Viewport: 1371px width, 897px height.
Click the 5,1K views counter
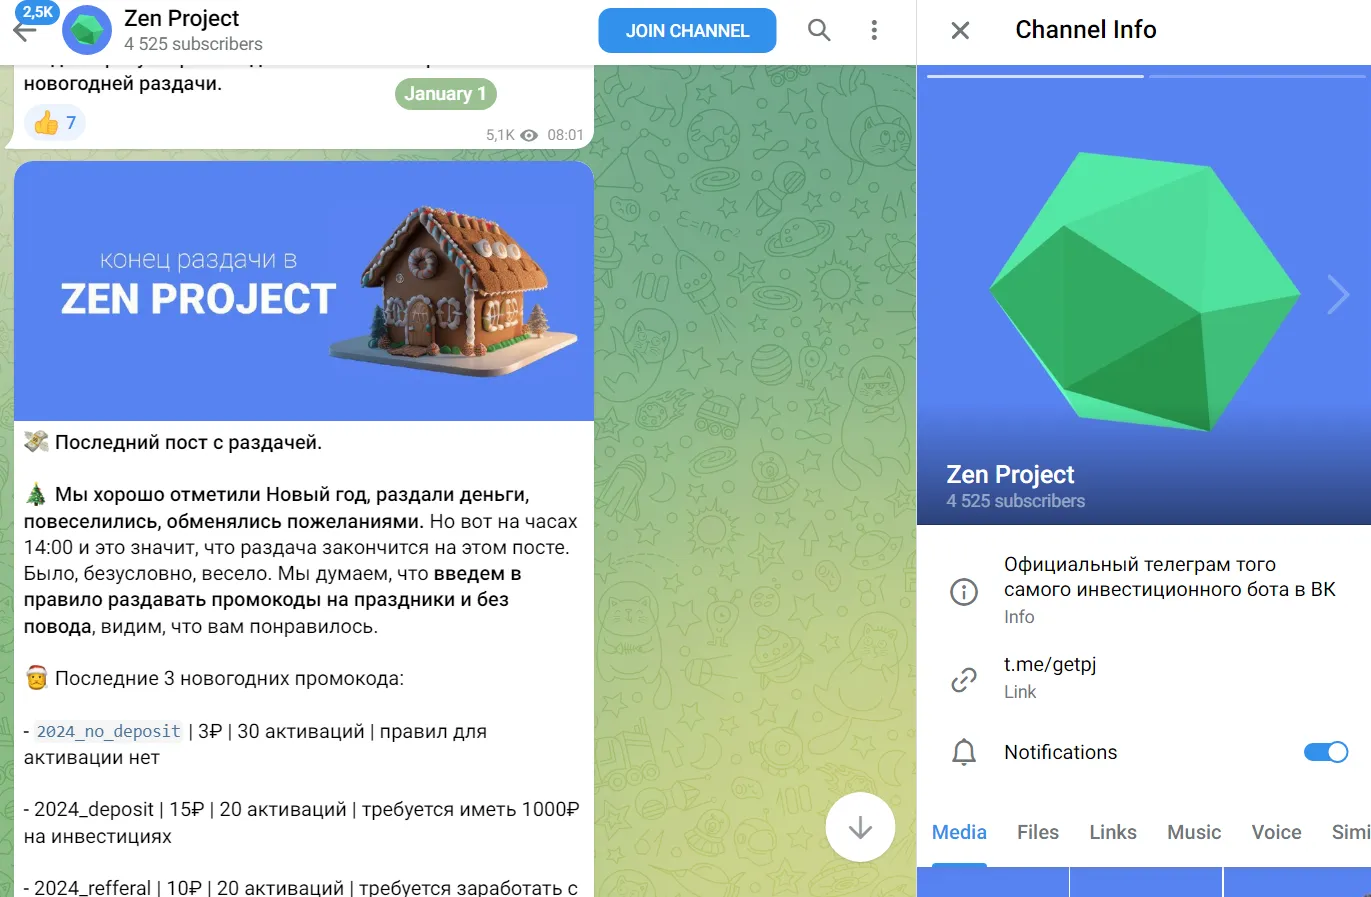[x=511, y=135]
